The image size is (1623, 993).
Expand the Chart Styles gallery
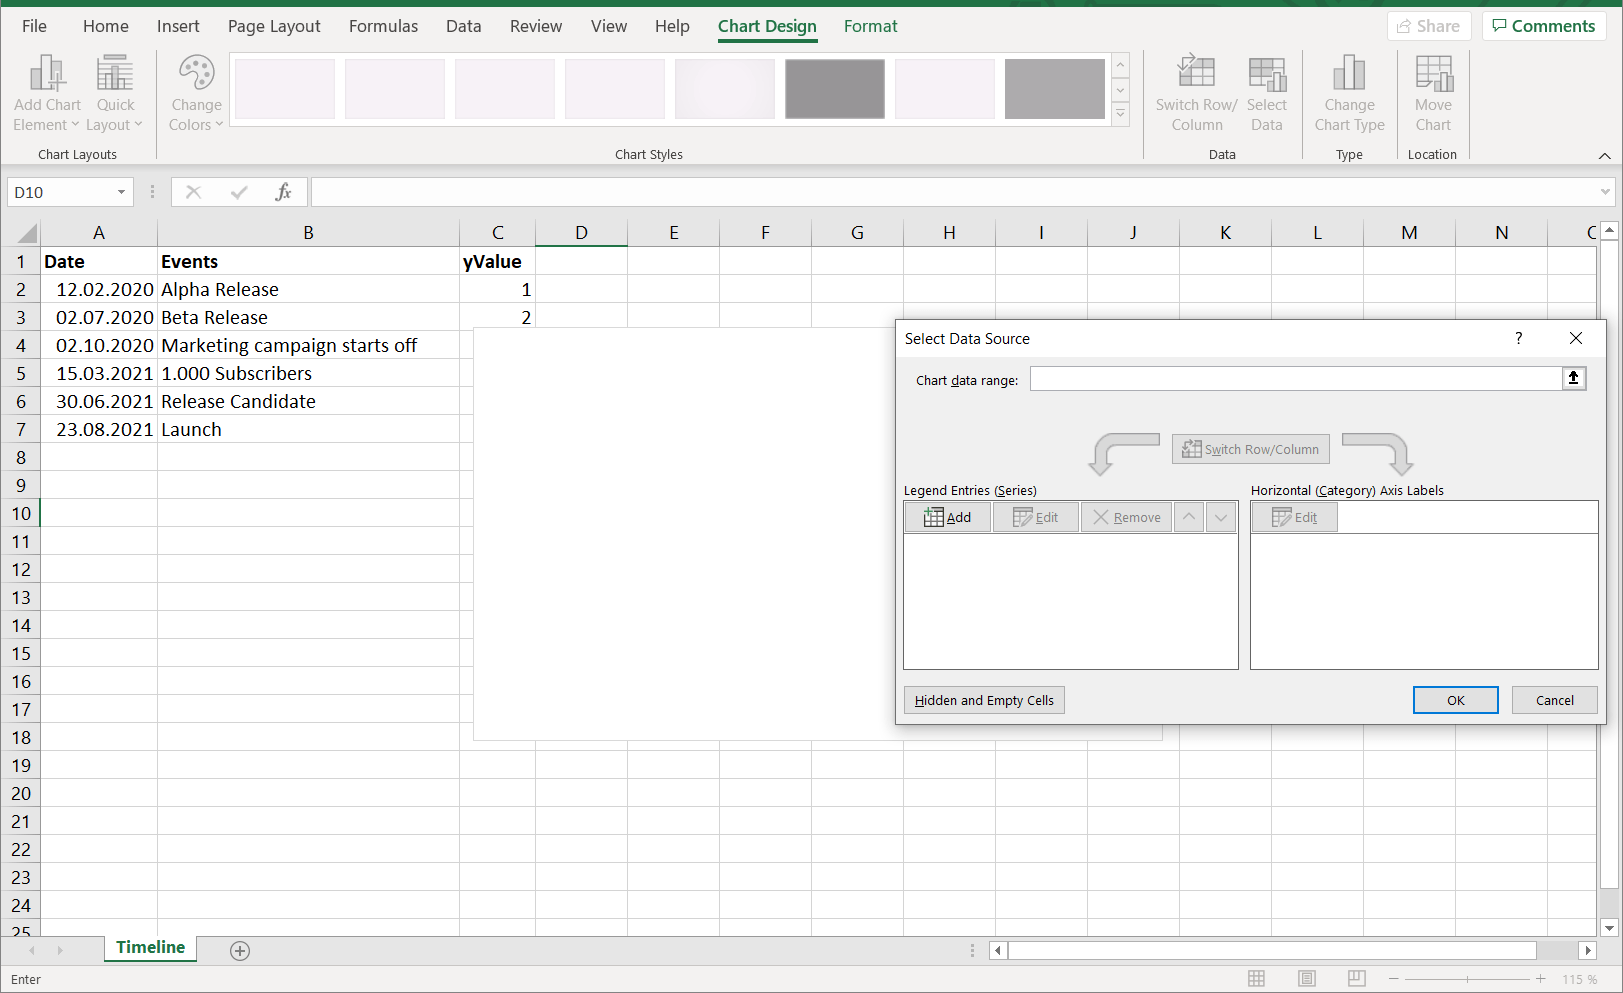pyautogui.click(x=1120, y=113)
